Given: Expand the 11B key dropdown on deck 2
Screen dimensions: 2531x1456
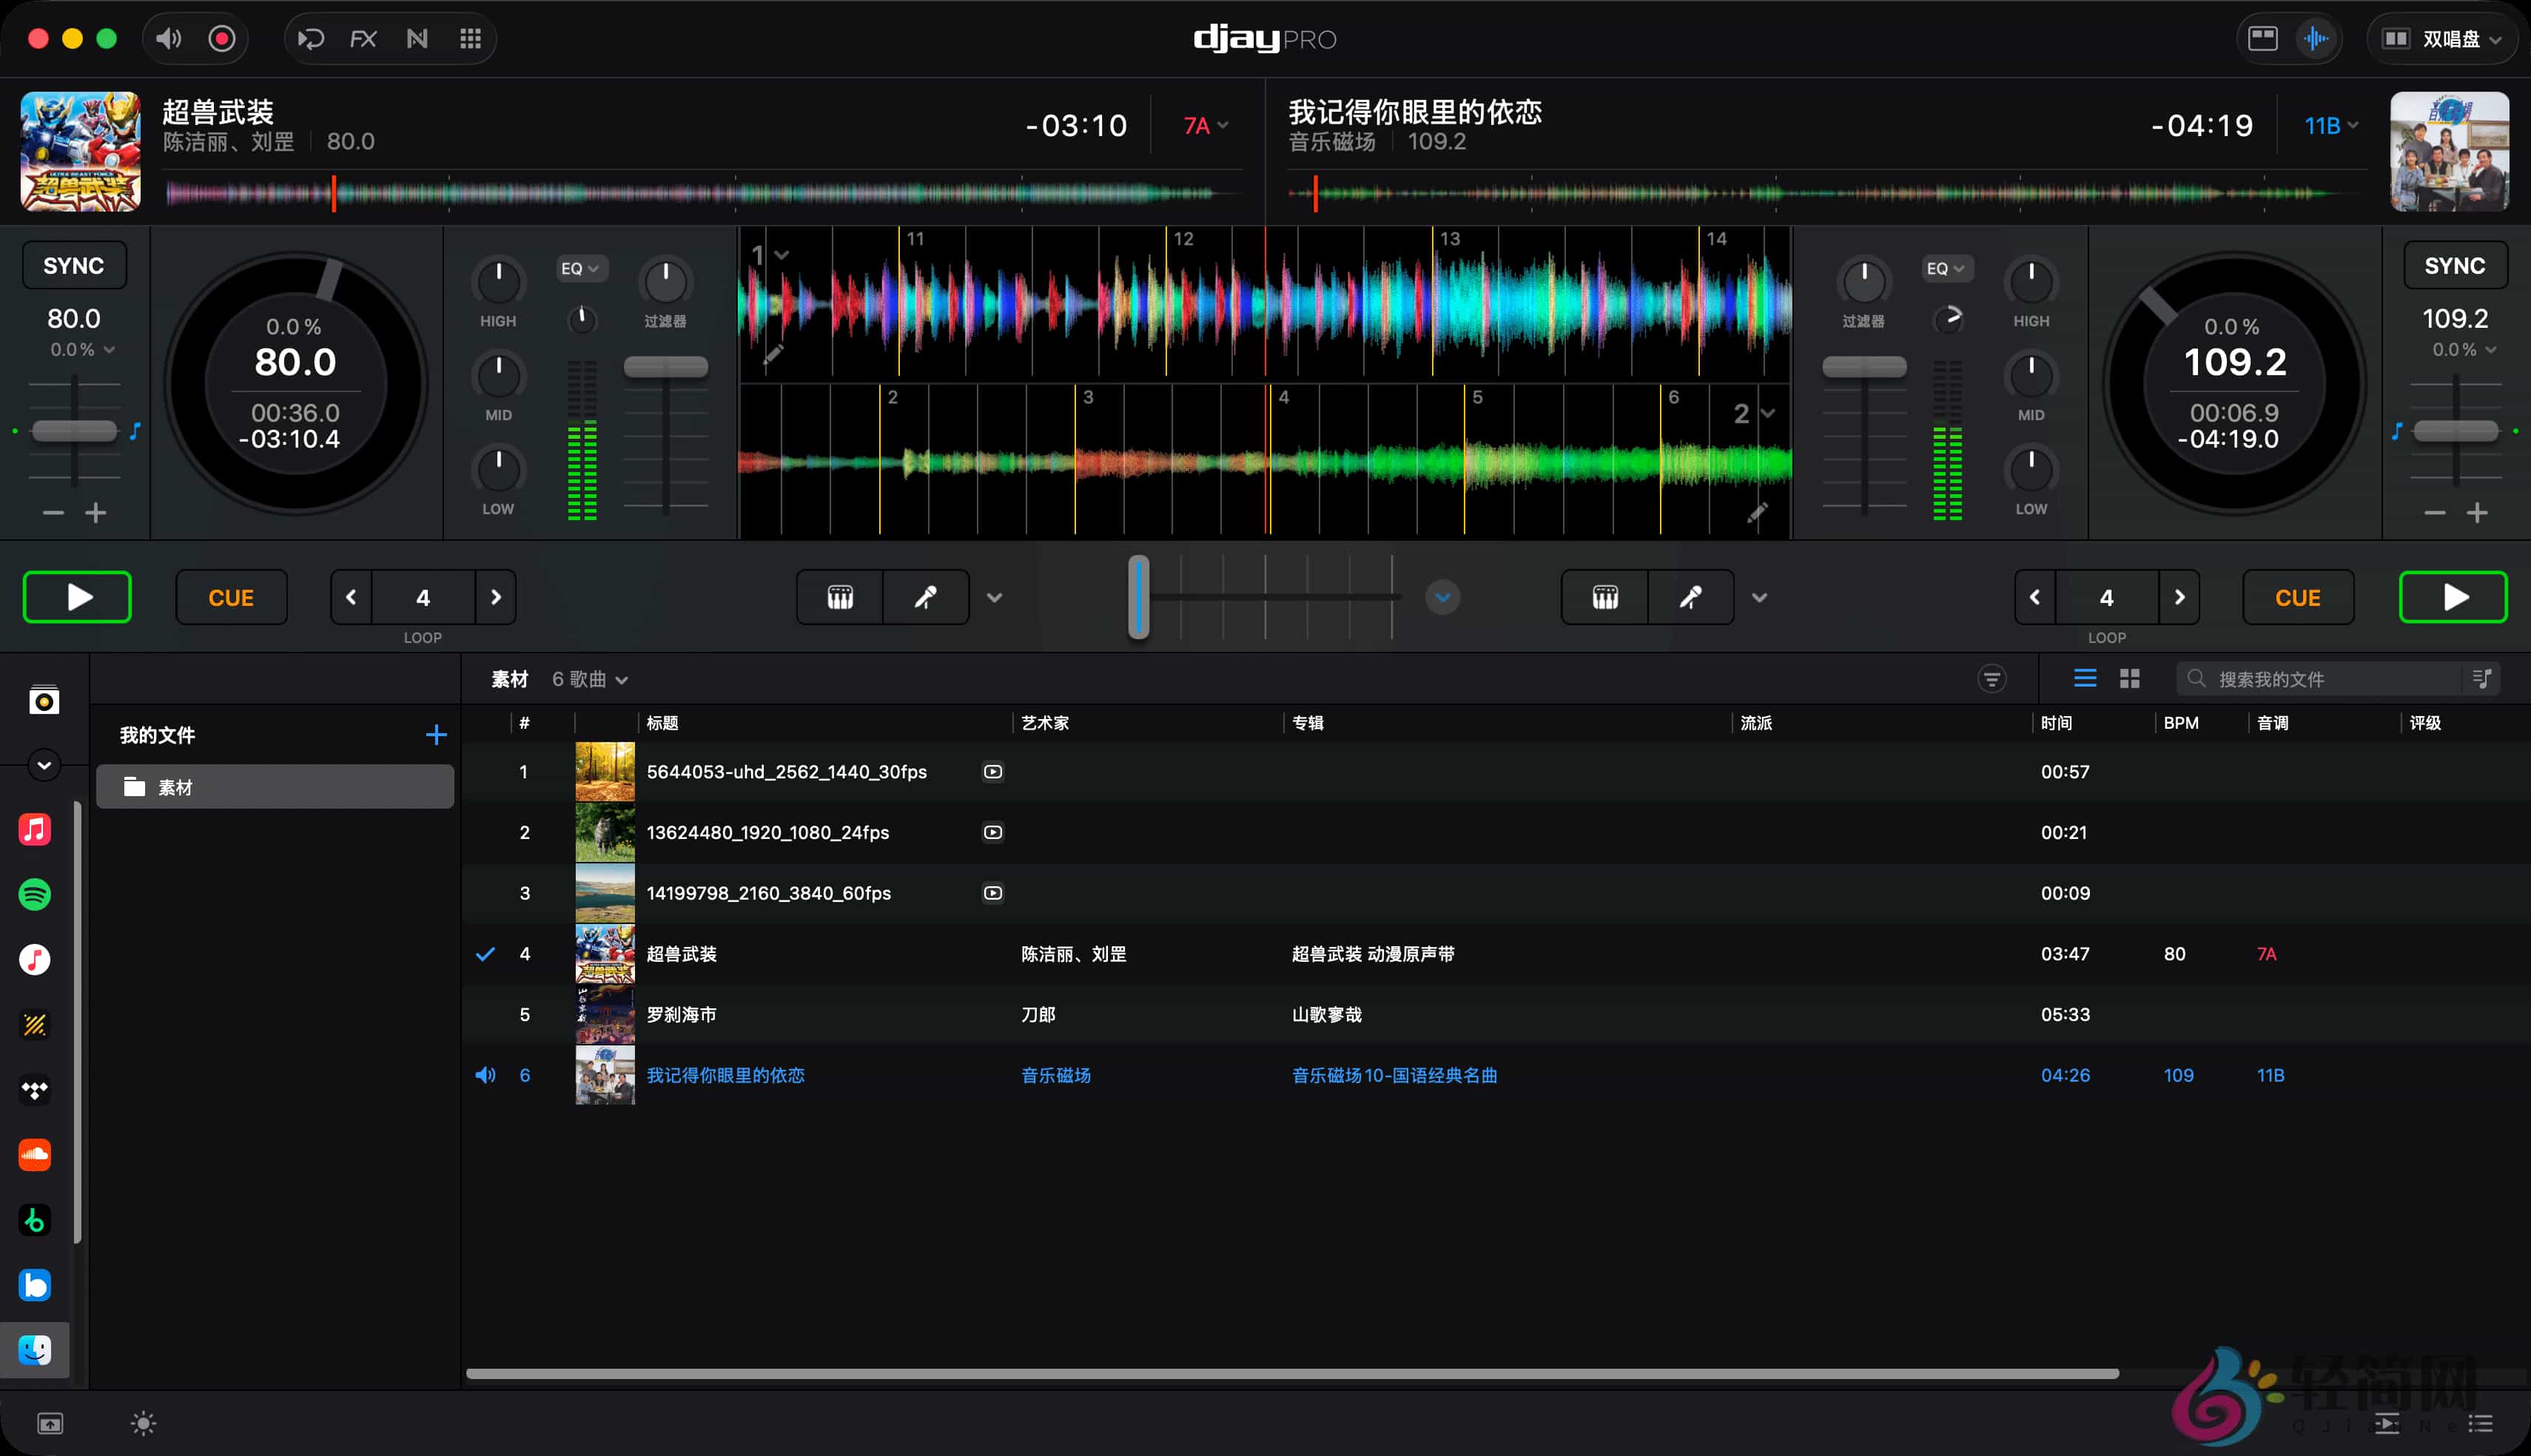Looking at the screenshot, I should point(2331,125).
